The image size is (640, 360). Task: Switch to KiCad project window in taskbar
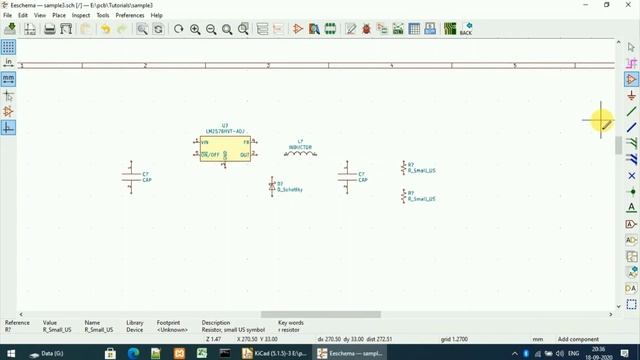(274, 353)
